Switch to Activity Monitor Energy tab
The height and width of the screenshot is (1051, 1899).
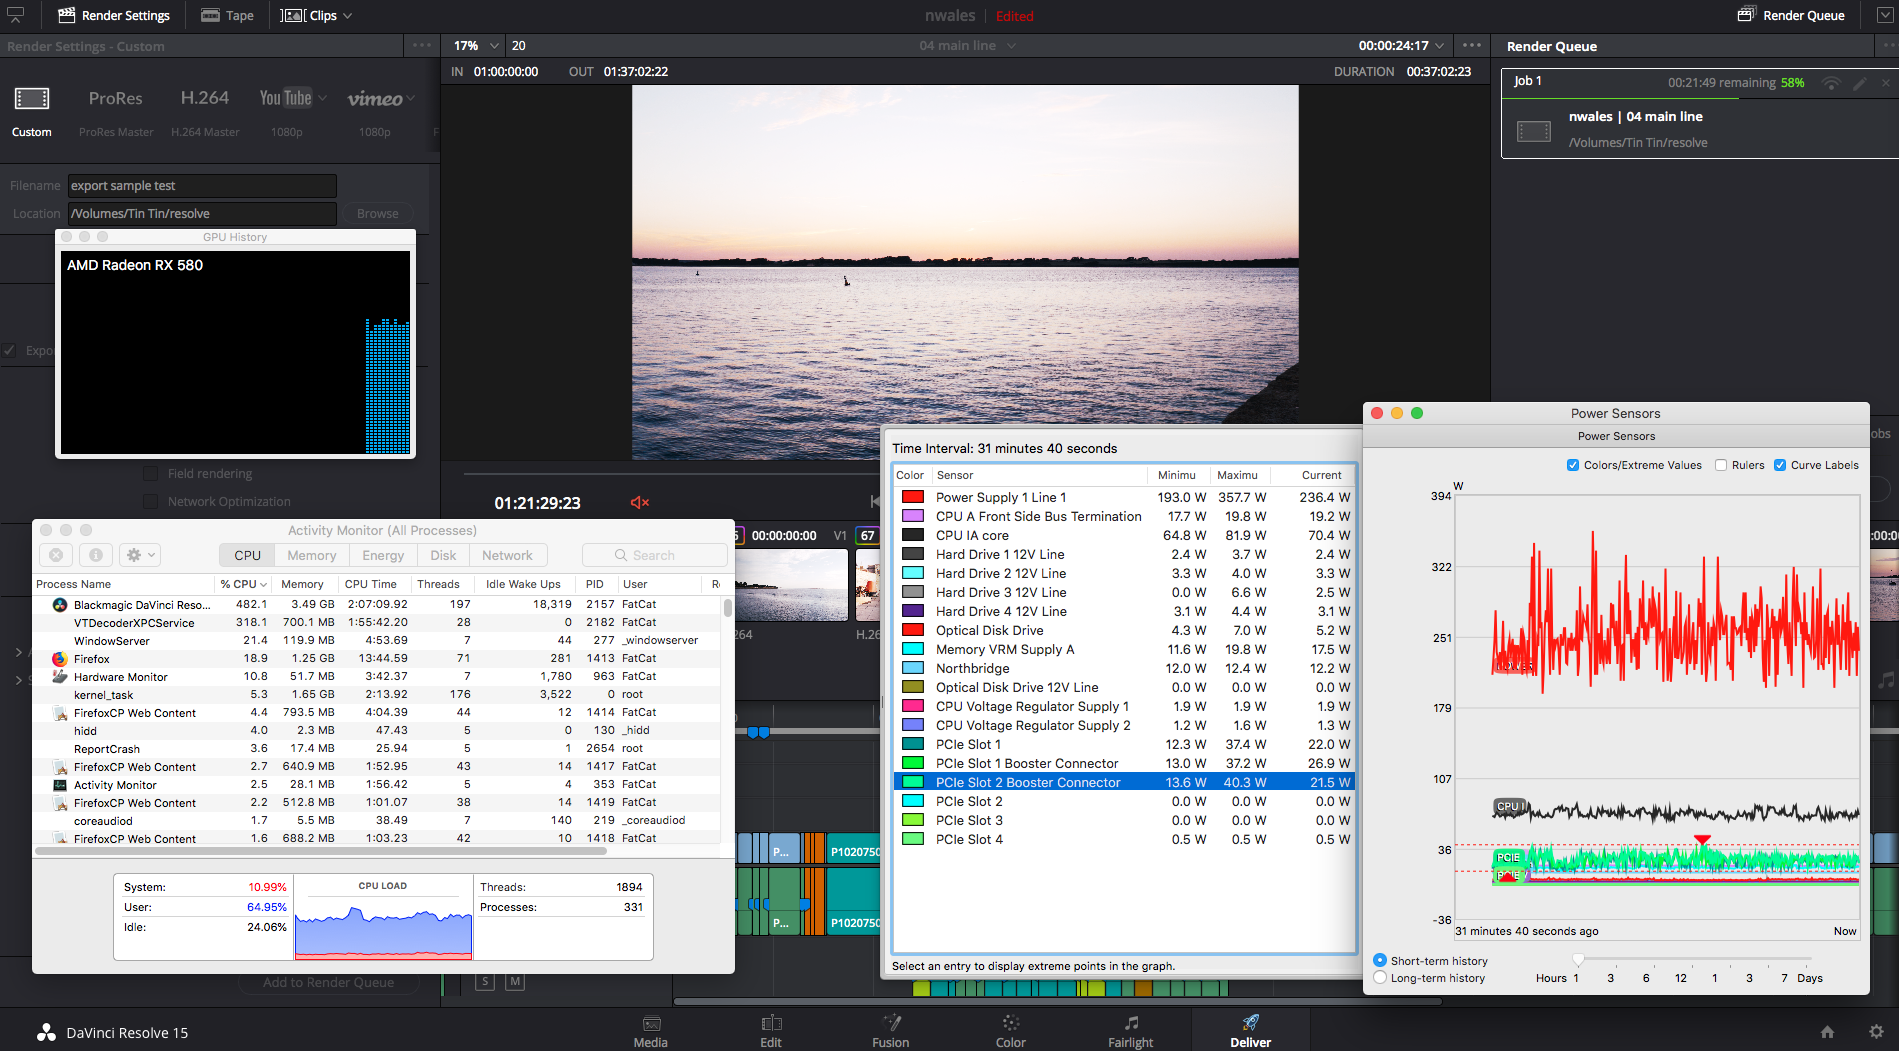coord(383,555)
